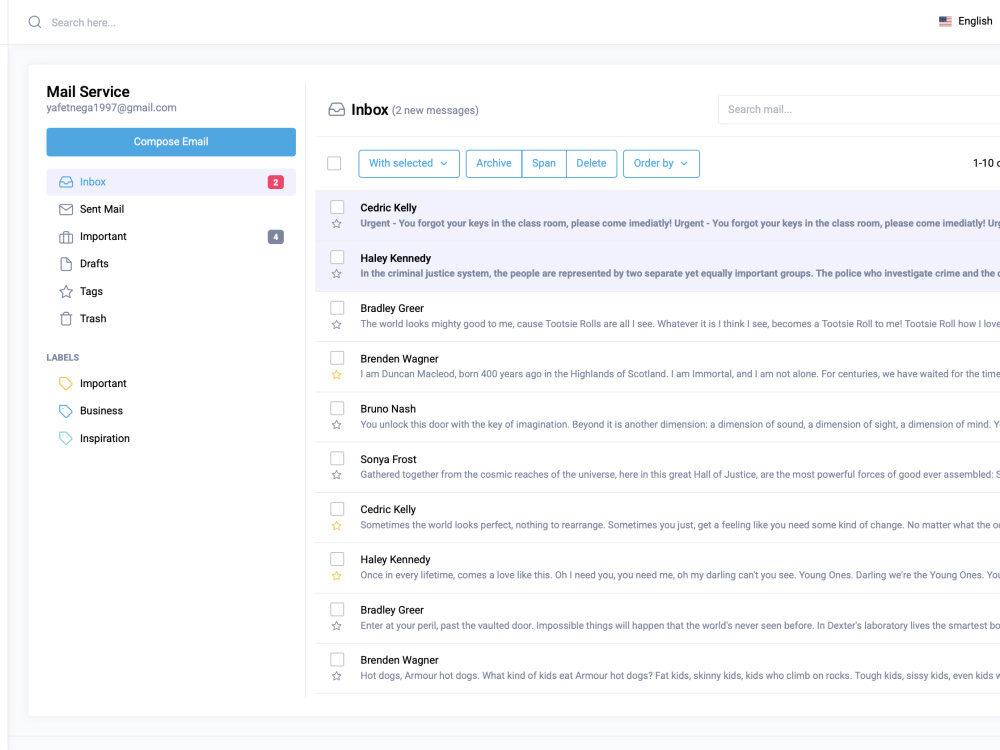
Task: Star Bradley Greer's Dexter's laboratory email
Action: (337, 626)
